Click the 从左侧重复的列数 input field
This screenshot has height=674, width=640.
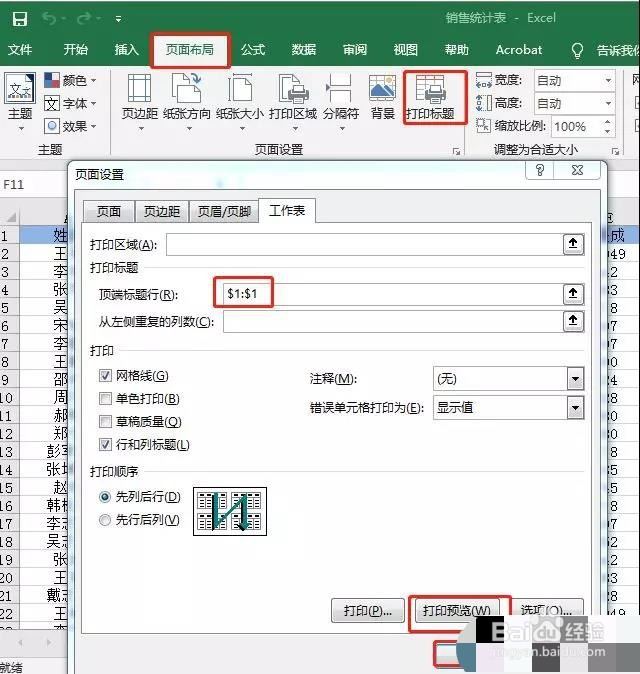tap(393, 321)
